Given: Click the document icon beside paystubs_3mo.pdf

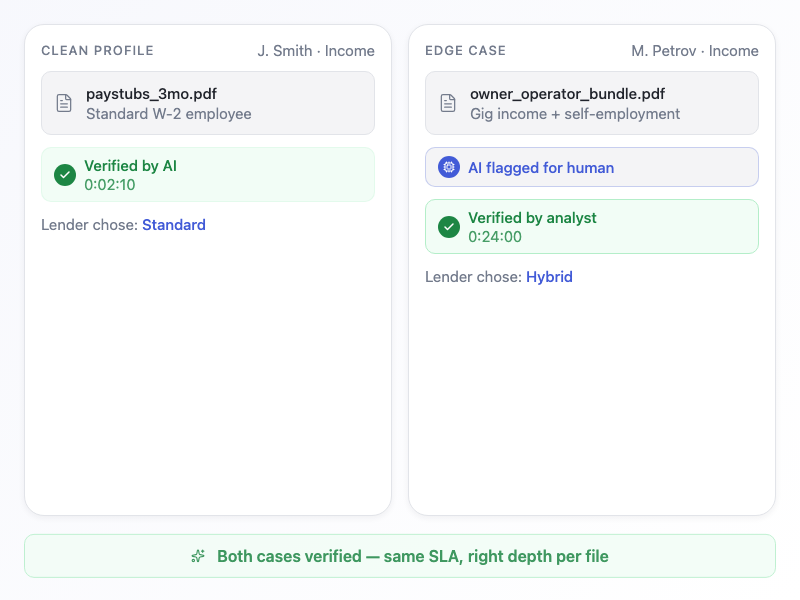Looking at the screenshot, I should click(x=64, y=103).
